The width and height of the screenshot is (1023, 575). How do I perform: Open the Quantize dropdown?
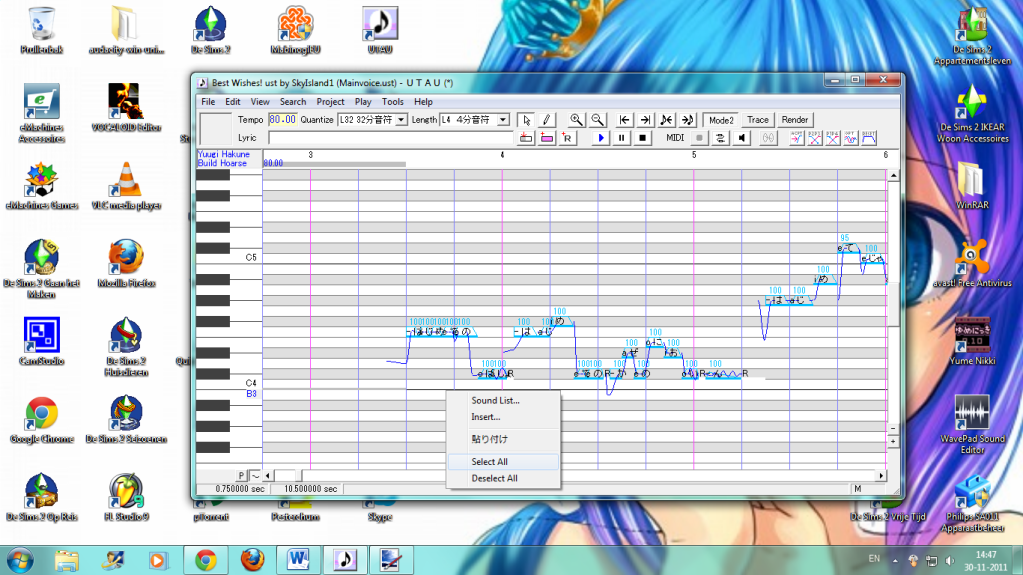pos(402,120)
